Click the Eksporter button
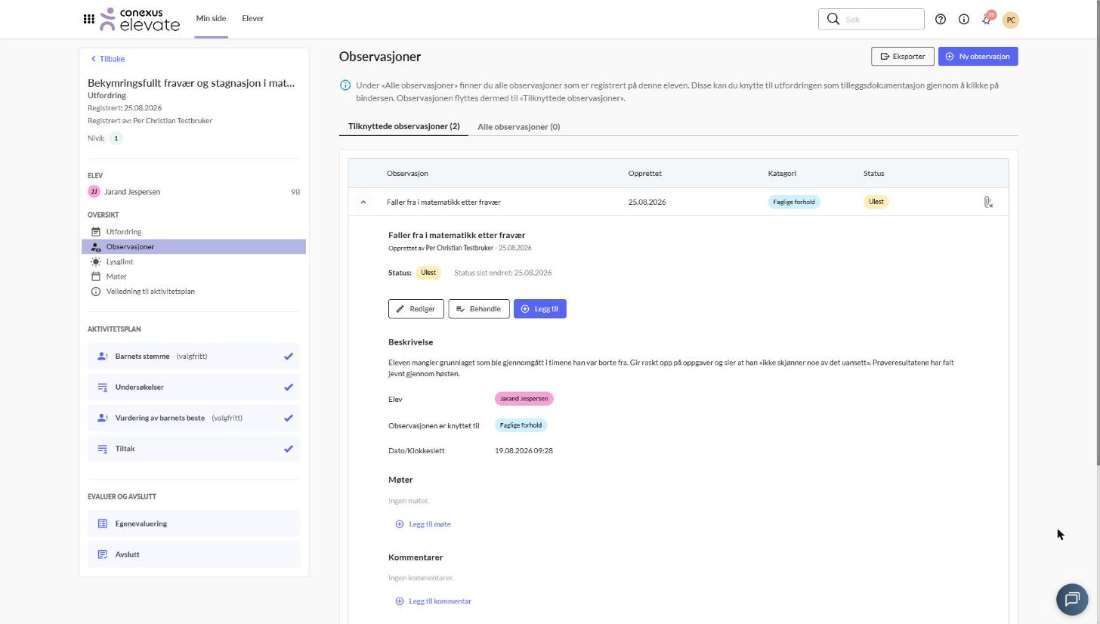This screenshot has height=624, width=1100. pyautogui.click(x=902, y=56)
